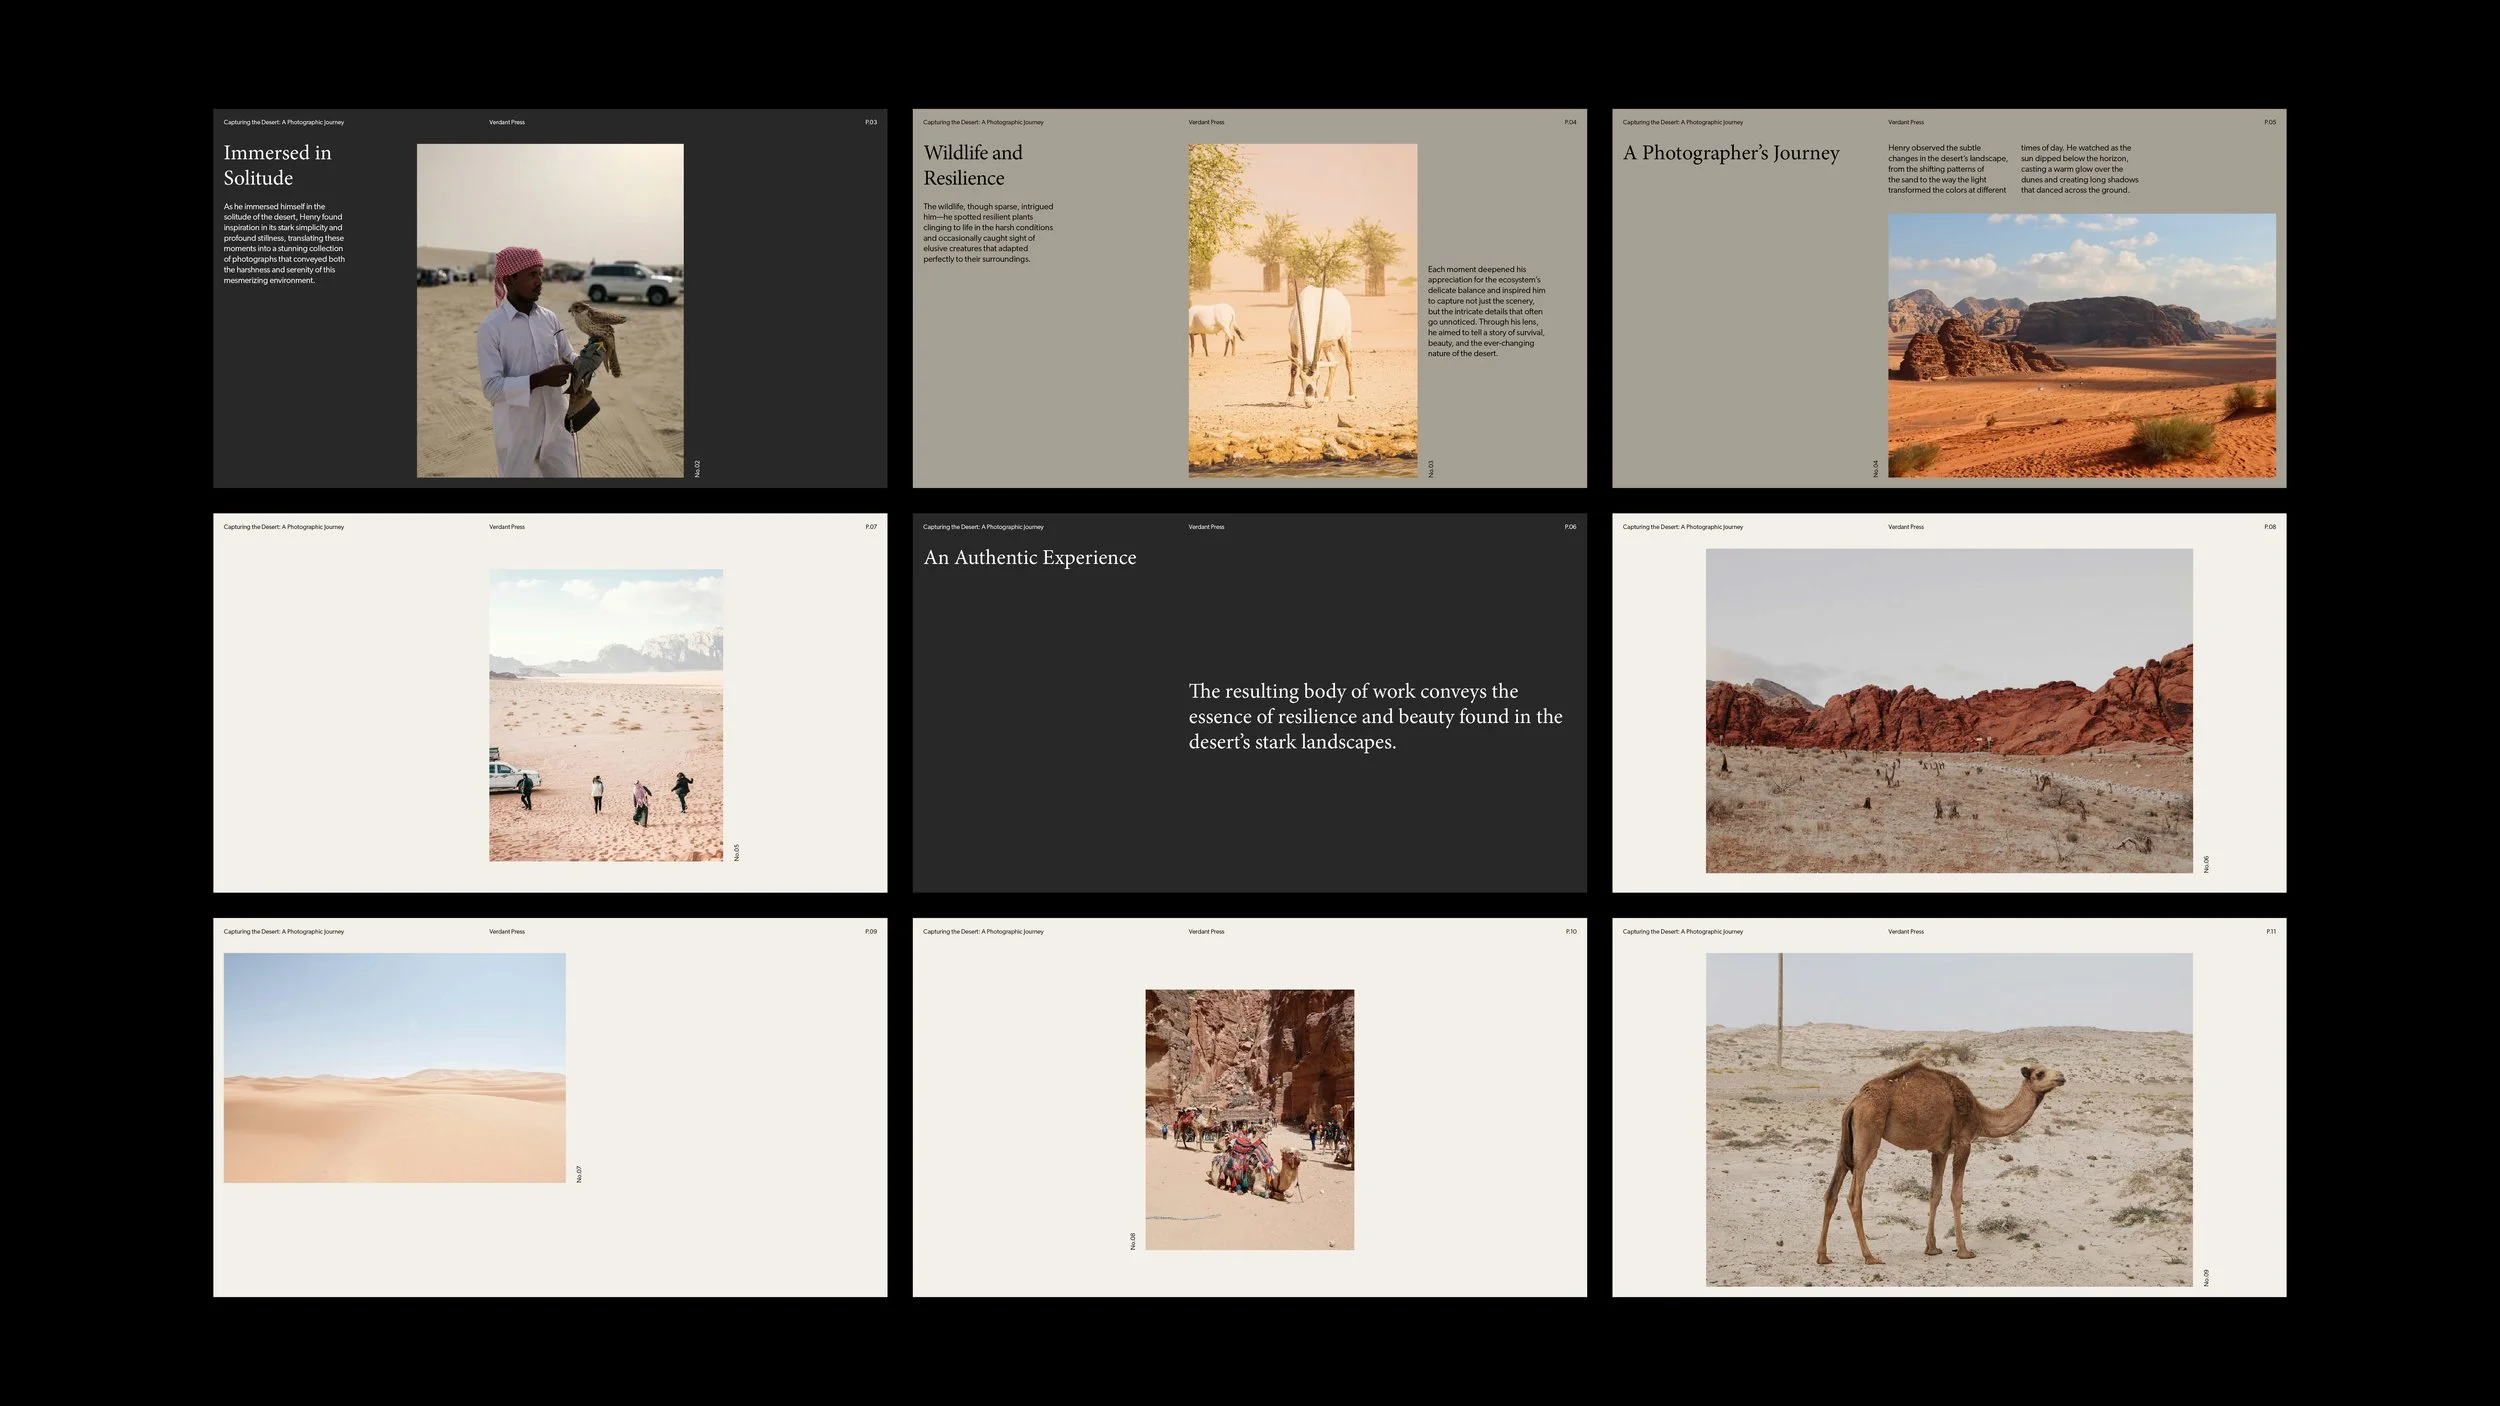Screen dimensions: 2500x1406
Task: Select the red rock mountains photo
Action: (1948, 710)
